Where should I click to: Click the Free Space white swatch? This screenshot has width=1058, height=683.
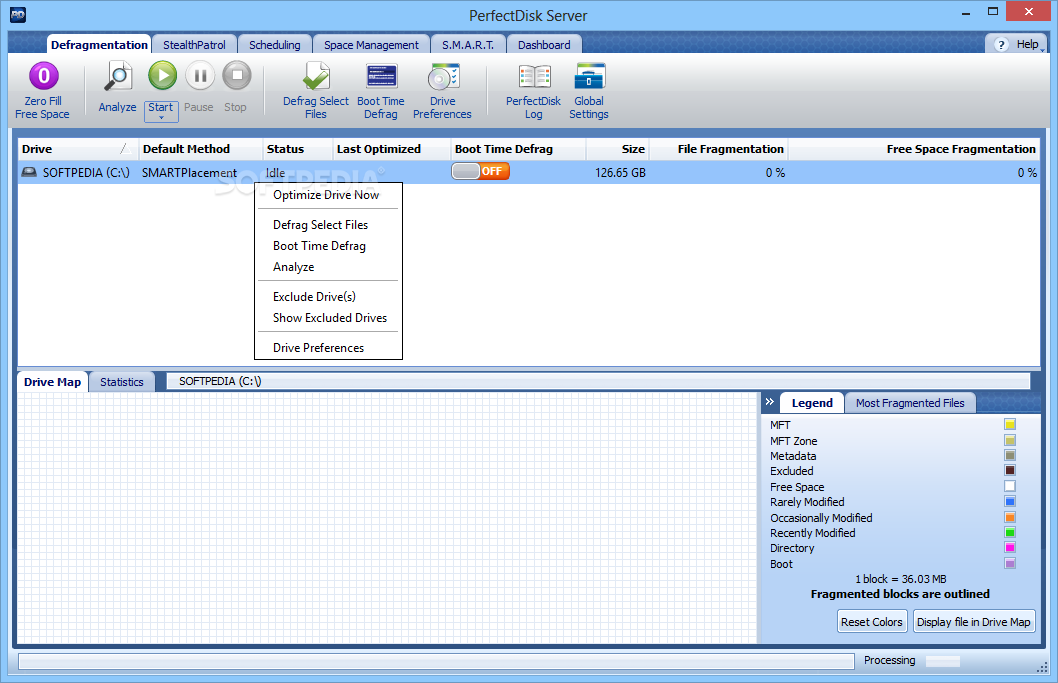pyautogui.click(x=1009, y=486)
